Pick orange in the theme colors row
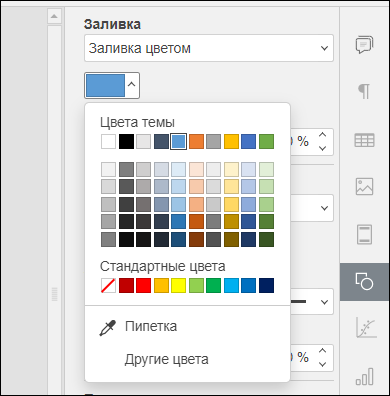Image resolution: width=390 pixels, height=396 pixels. (196, 141)
